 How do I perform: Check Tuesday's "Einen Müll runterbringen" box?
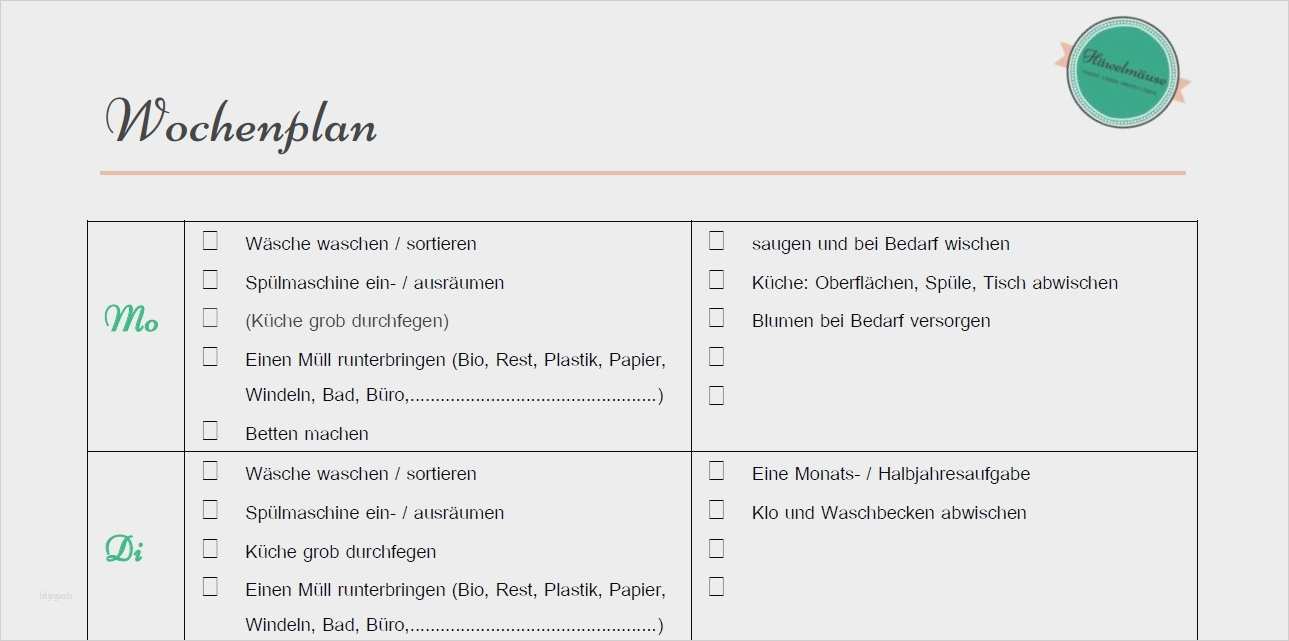click(210, 587)
